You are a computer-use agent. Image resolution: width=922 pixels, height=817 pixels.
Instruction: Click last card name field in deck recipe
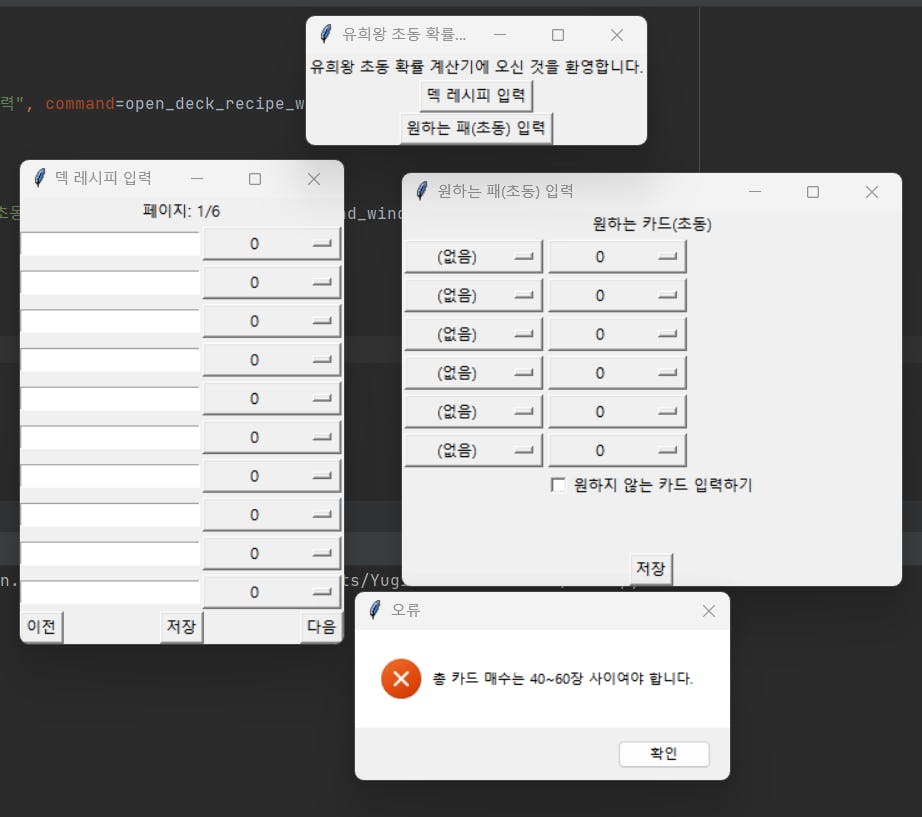111,592
